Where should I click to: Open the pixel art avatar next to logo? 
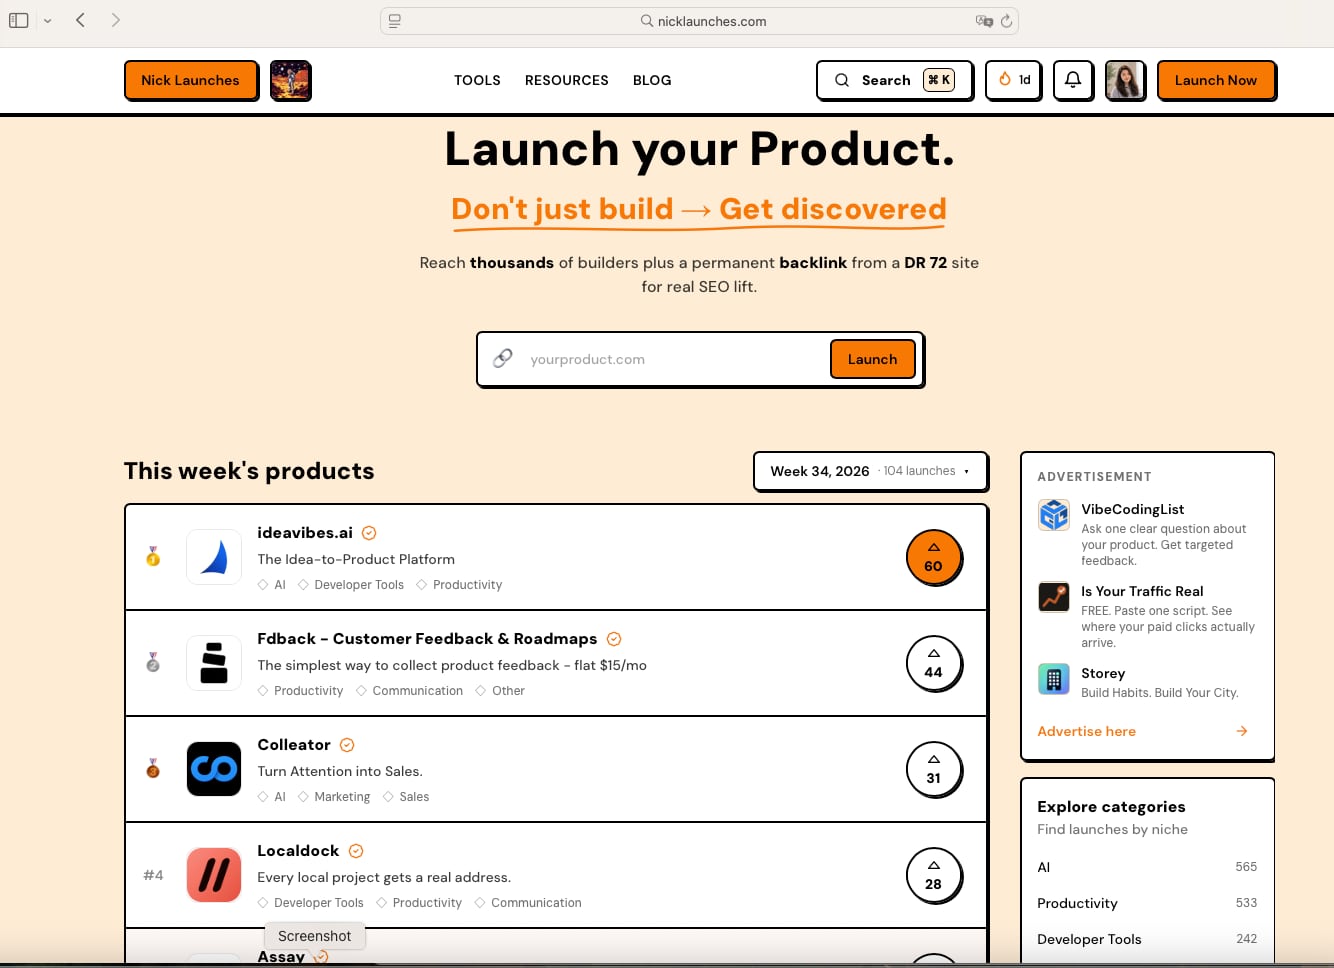[x=291, y=80]
